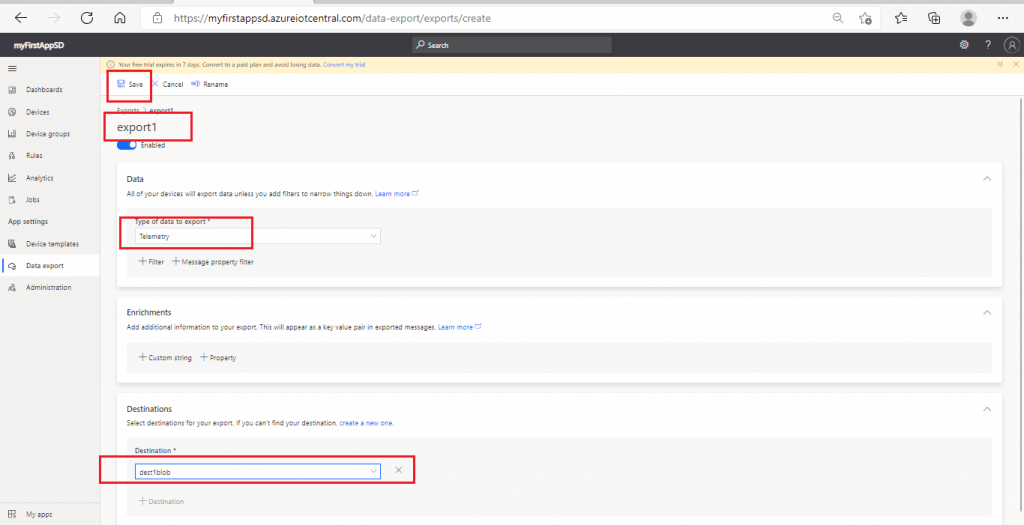Reload the page with refresh icon
1024x525 pixels.
pyautogui.click(x=86, y=18)
